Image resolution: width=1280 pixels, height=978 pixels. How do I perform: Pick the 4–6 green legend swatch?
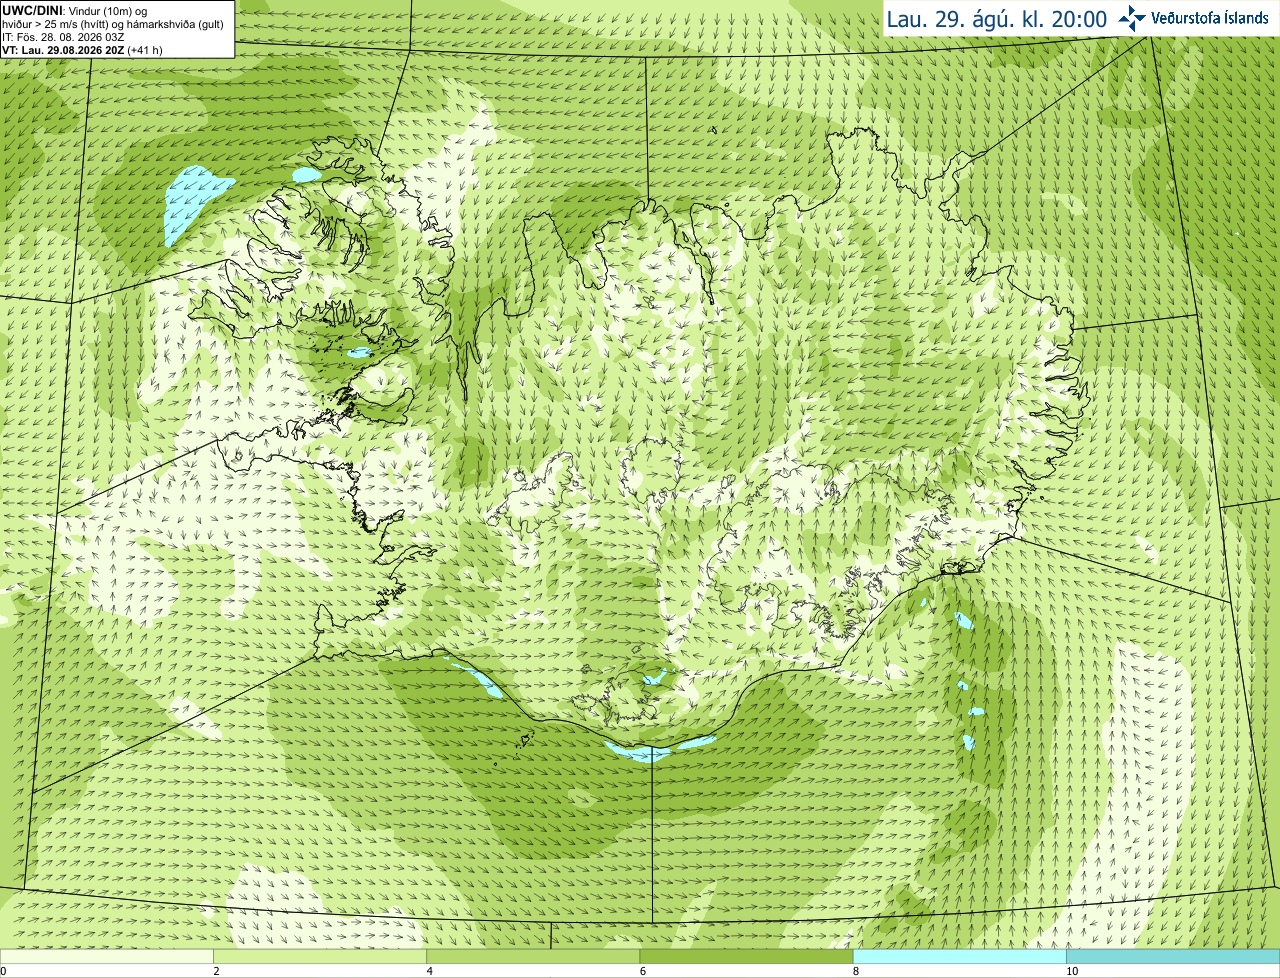pyautogui.click(x=533, y=956)
